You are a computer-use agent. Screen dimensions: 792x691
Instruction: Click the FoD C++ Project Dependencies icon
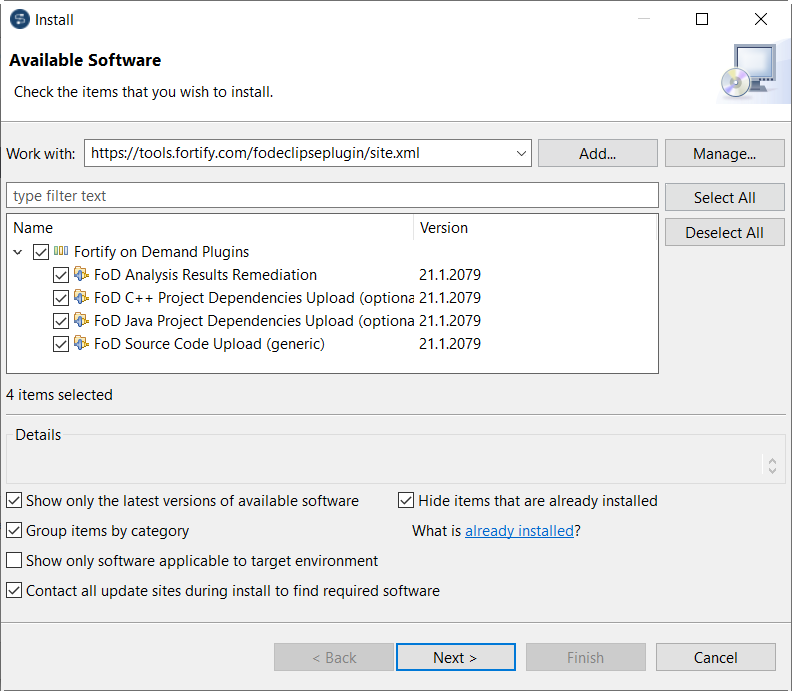pyautogui.click(x=81, y=298)
